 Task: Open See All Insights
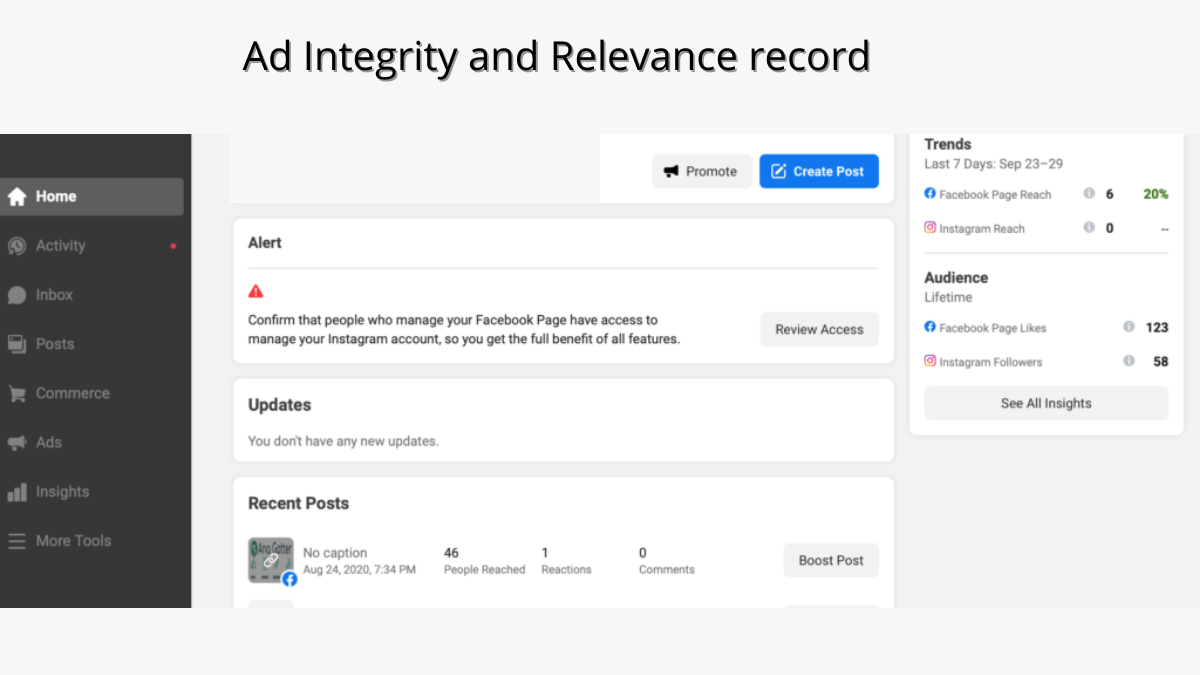[x=1046, y=404]
